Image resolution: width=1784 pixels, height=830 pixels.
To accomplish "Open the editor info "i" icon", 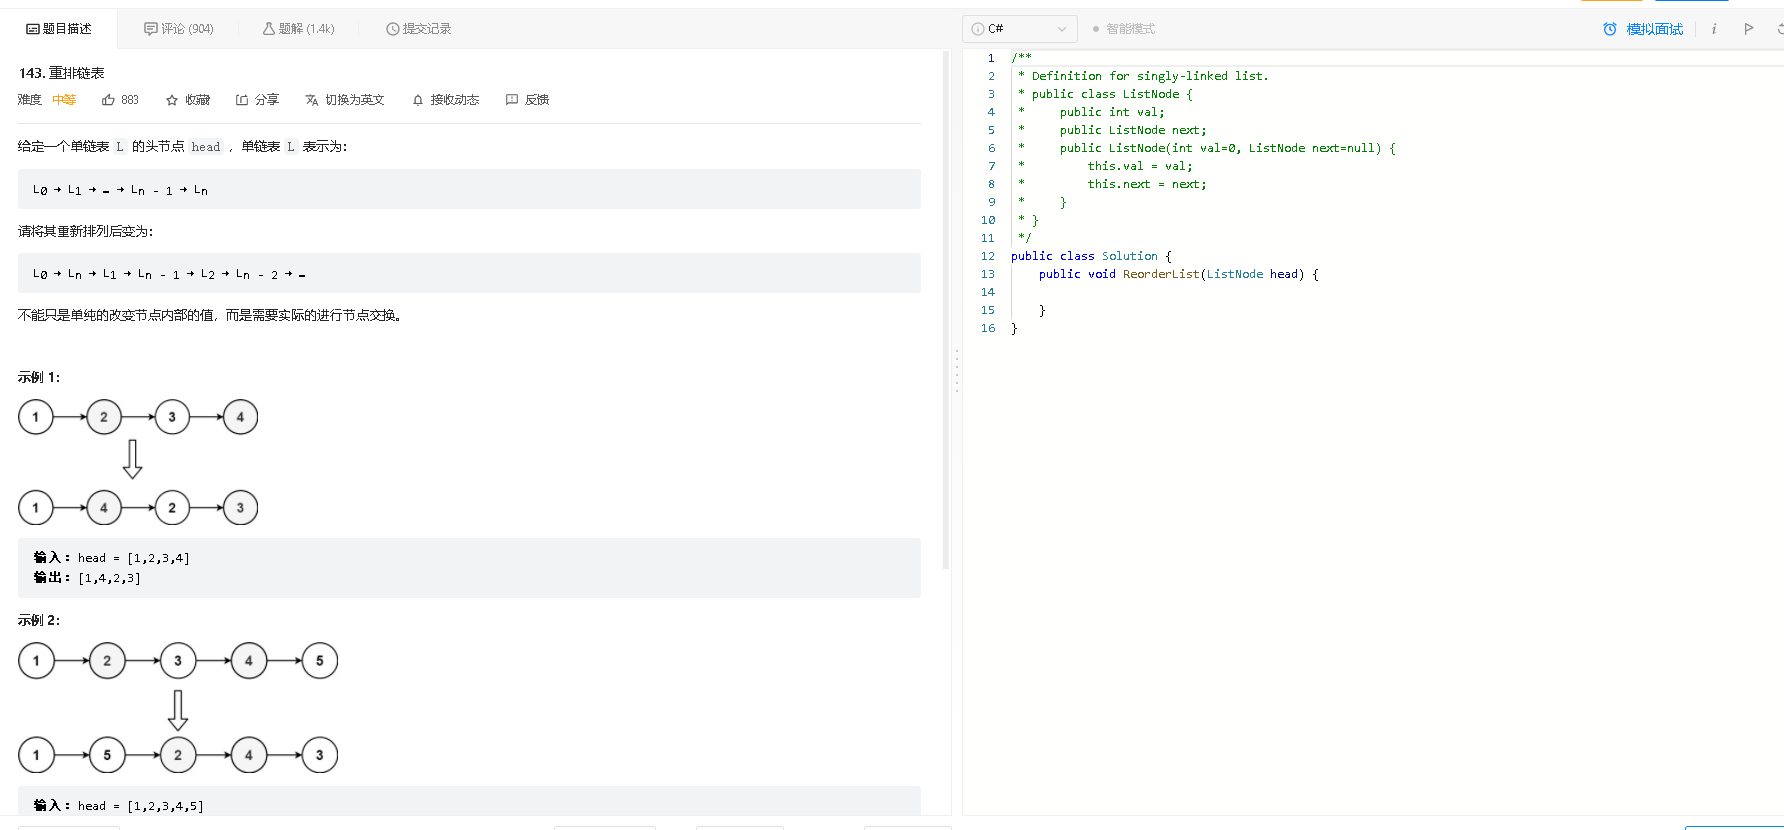I will click(1714, 29).
